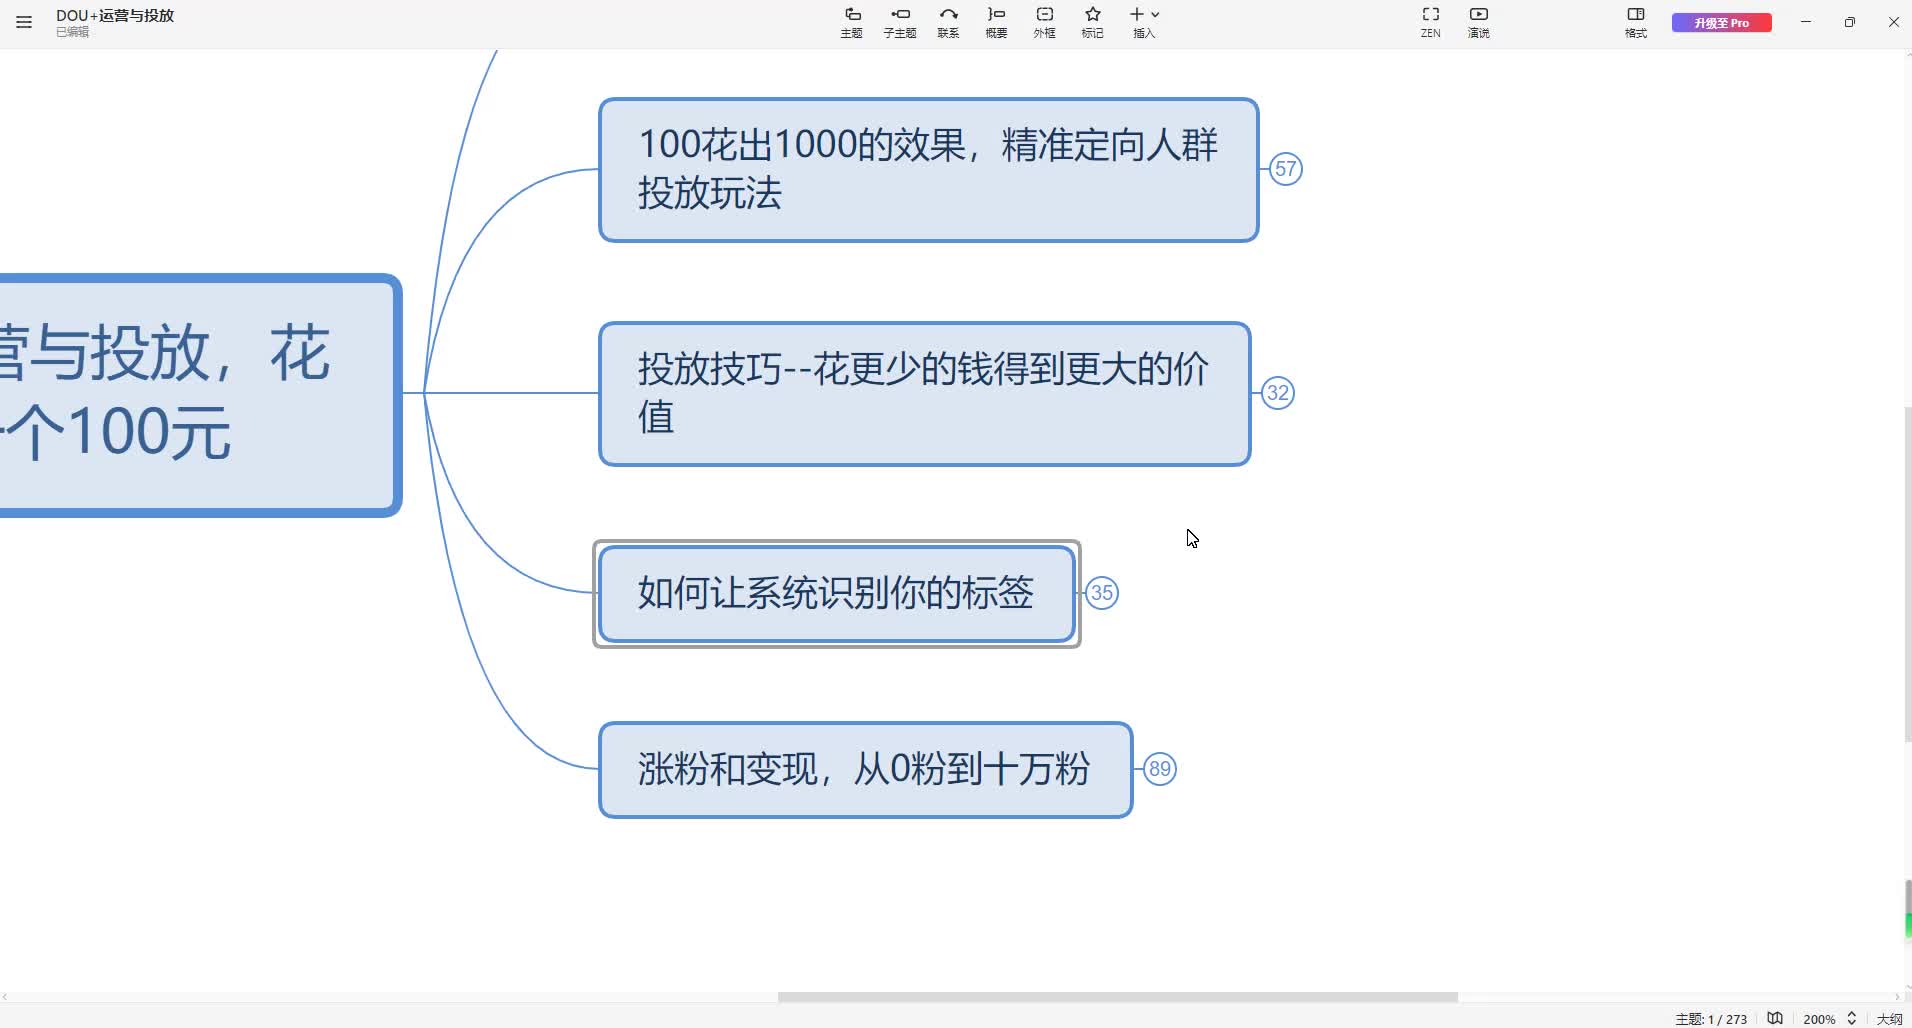Start pitch (演说) presentation mode

tap(1479, 22)
